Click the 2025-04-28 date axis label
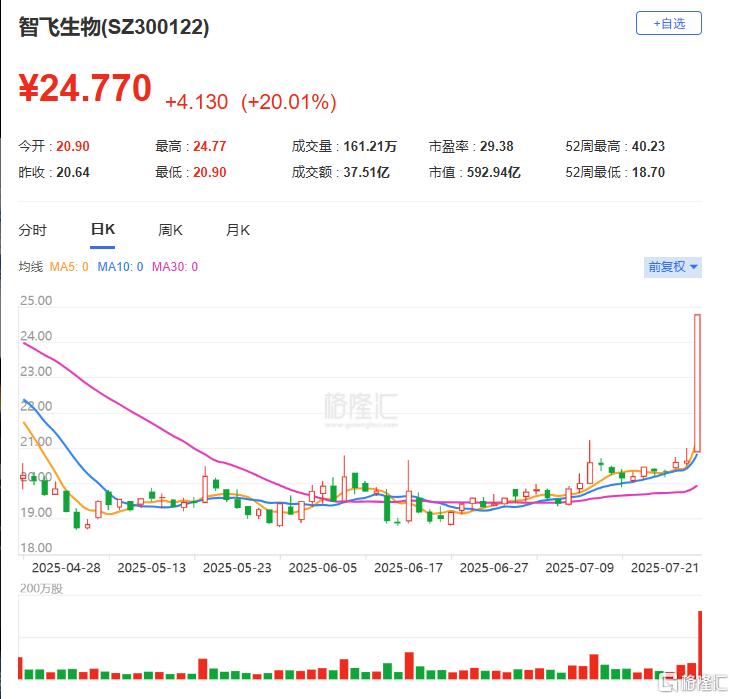This screenshot has width=734, height=699. [66, 568]
